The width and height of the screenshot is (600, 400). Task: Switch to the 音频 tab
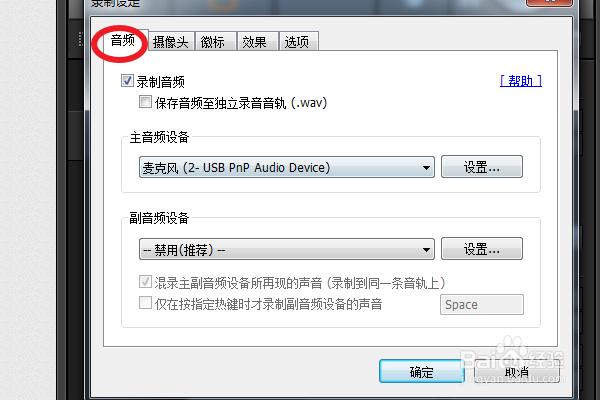(x=122, y=40)
